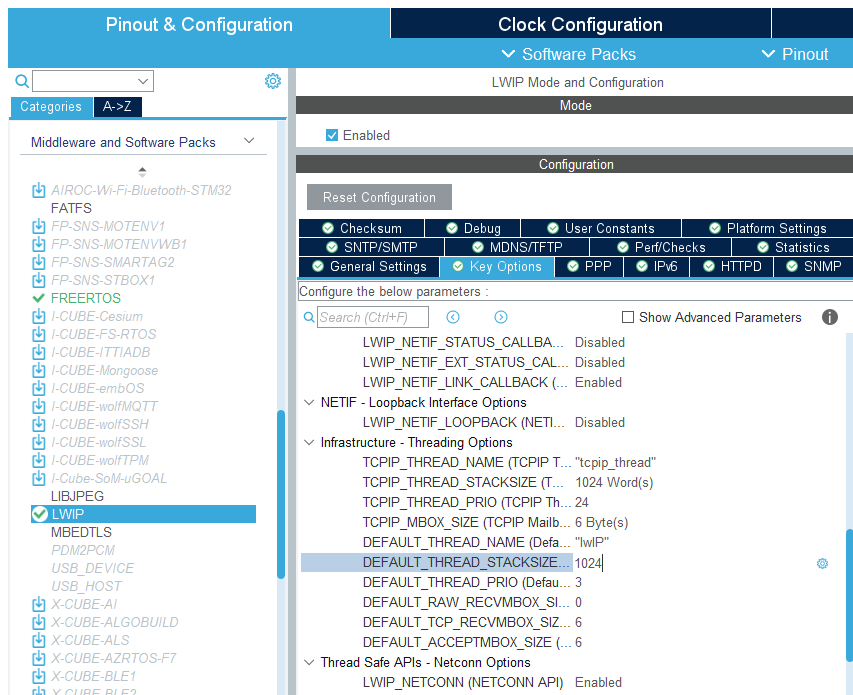
Task: Open the parameter information icon
Action: pos(830,317)
